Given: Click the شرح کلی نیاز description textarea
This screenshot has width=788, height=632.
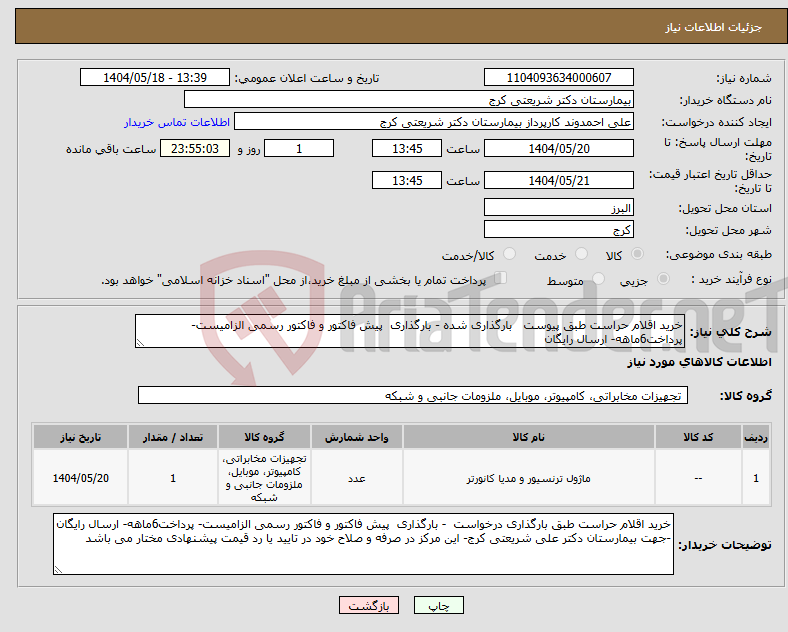Looking at the screenshot, I should click(410, 331).
